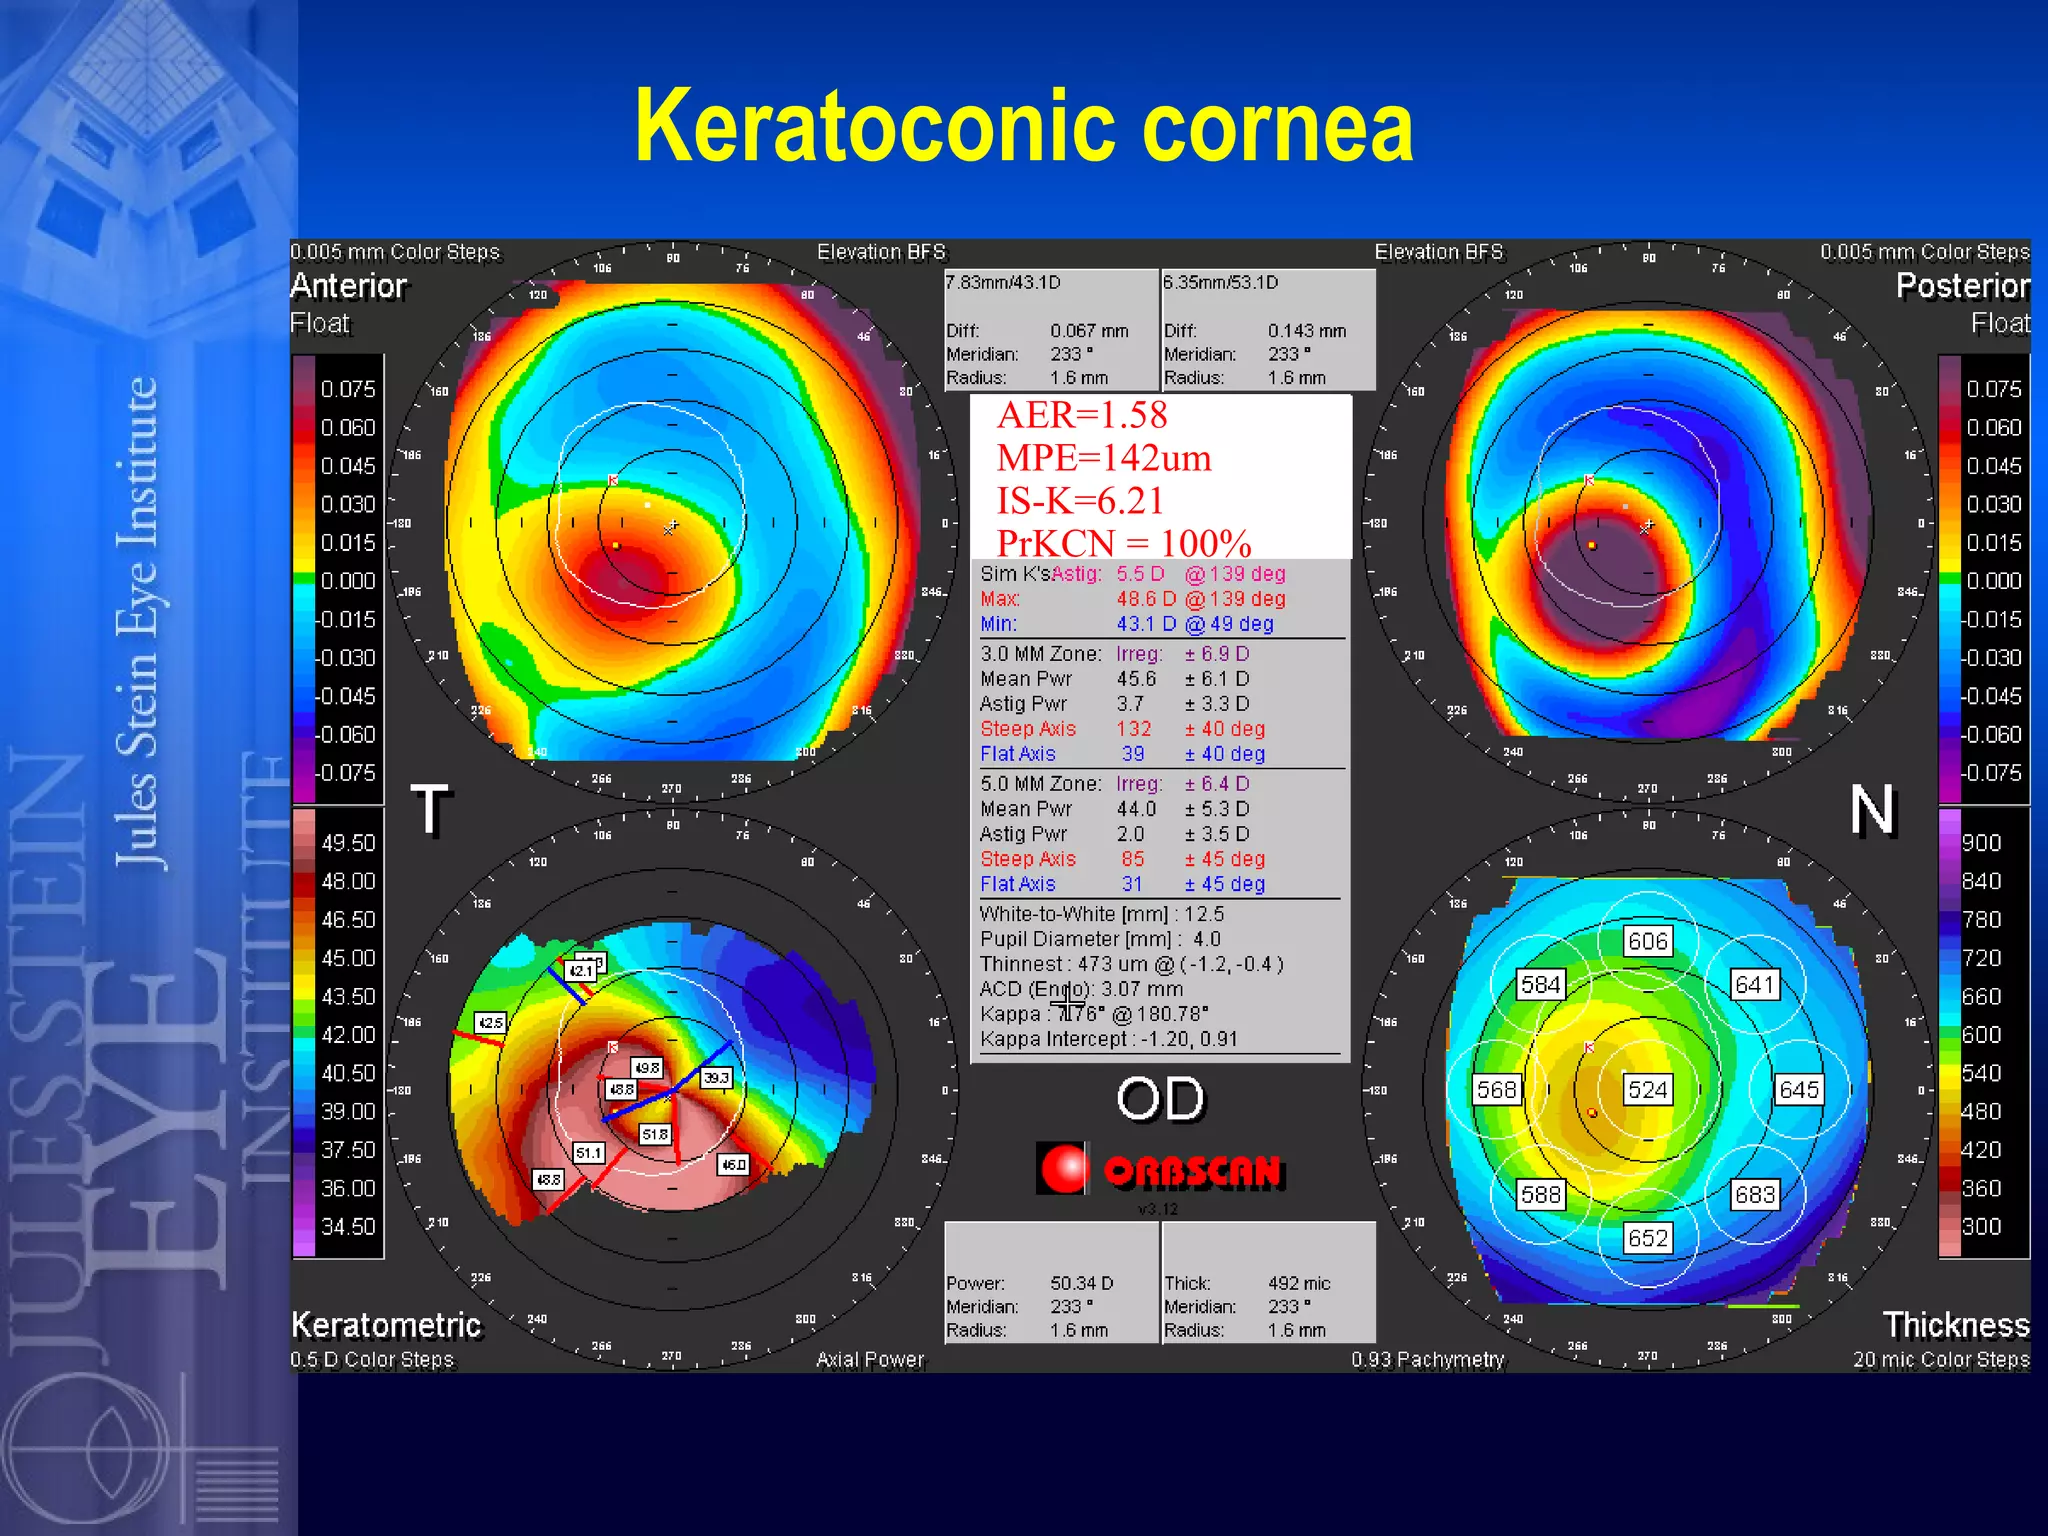Screen dimensions: 2048x1536
Task: Click the 'IS-K=6.21' annotation
Action: (x=1080, y=501)
